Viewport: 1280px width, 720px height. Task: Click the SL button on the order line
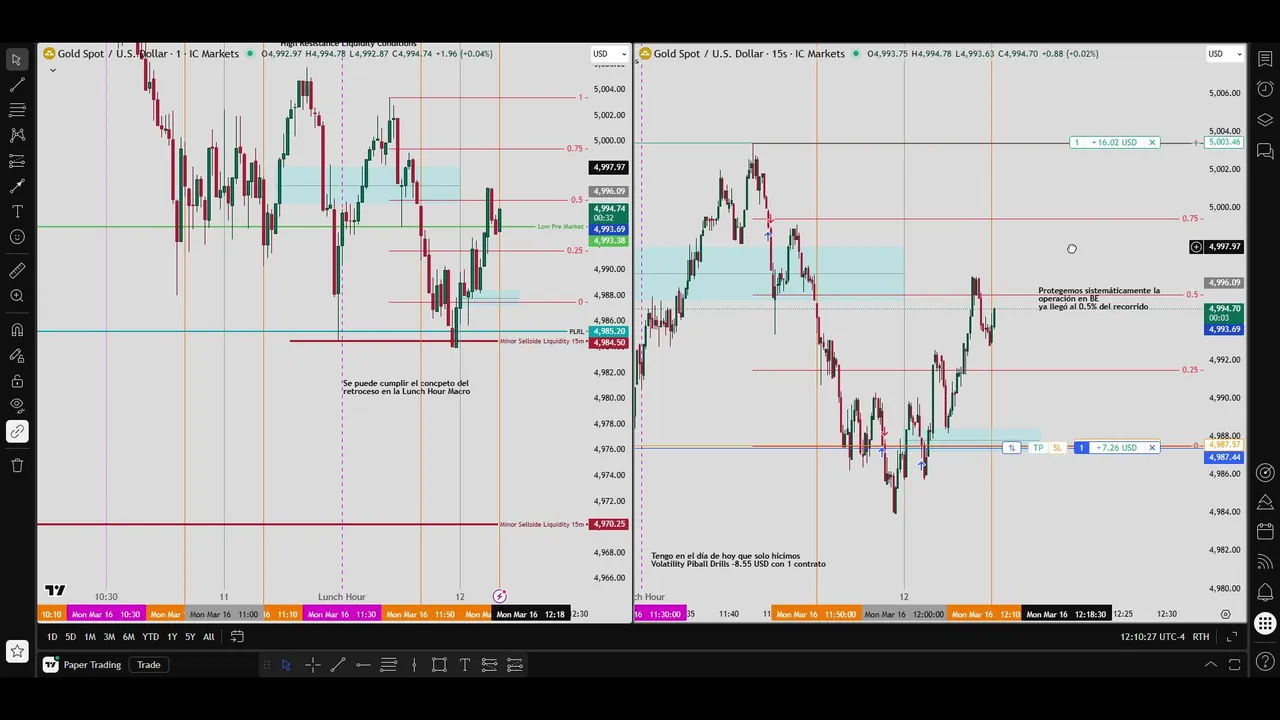point(1057,448)
